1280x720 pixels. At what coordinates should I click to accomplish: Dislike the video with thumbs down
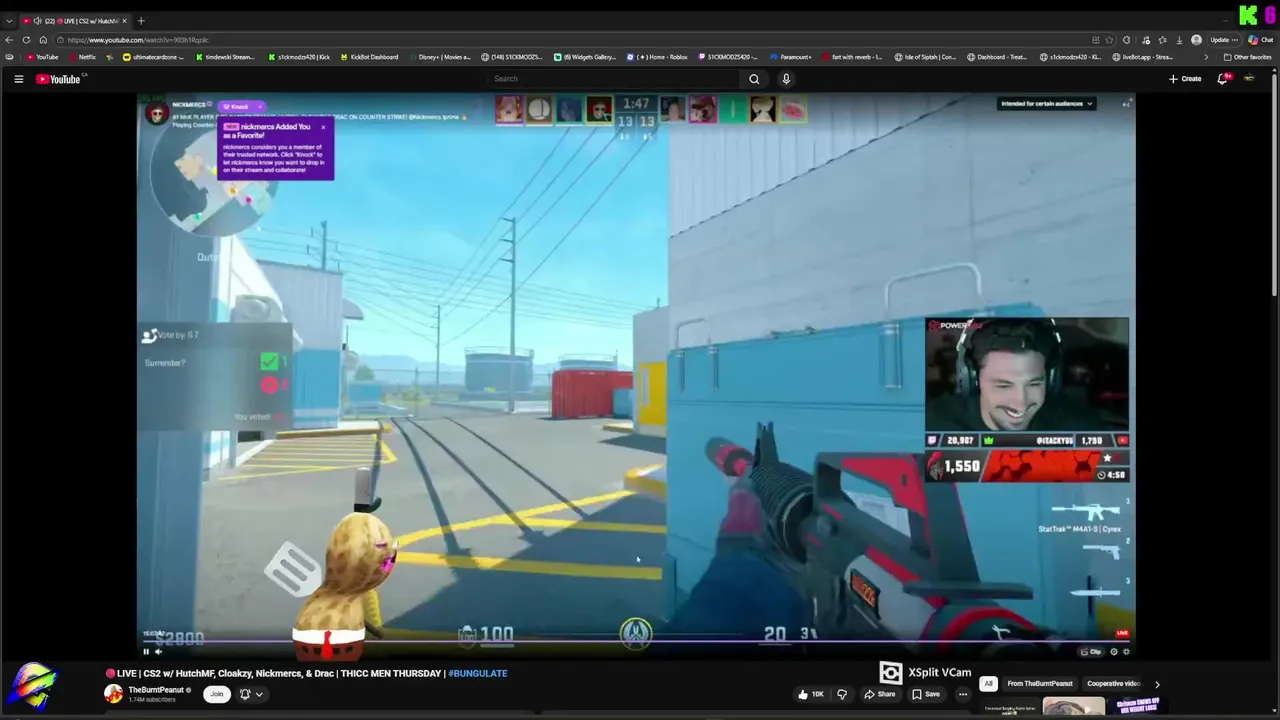[x=842, y=694]
